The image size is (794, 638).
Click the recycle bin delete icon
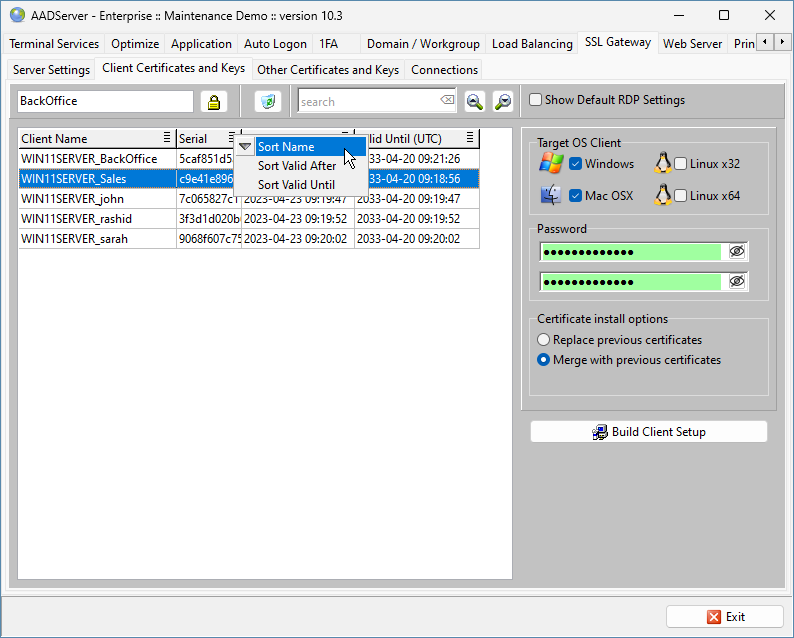(267, 102)
